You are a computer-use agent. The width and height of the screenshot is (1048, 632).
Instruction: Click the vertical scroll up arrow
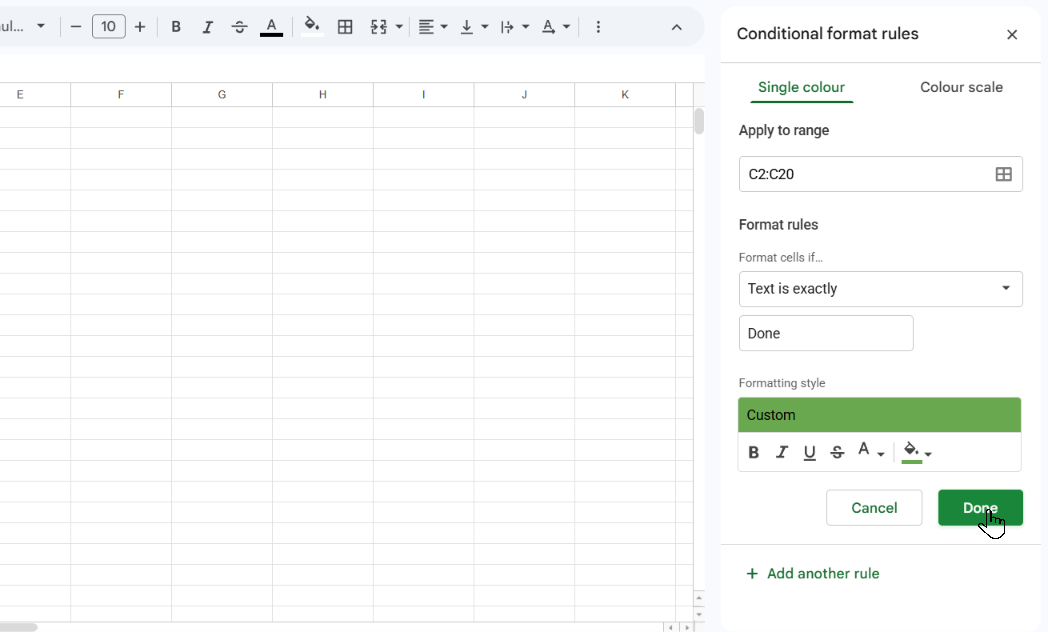[x=699, y=598]
